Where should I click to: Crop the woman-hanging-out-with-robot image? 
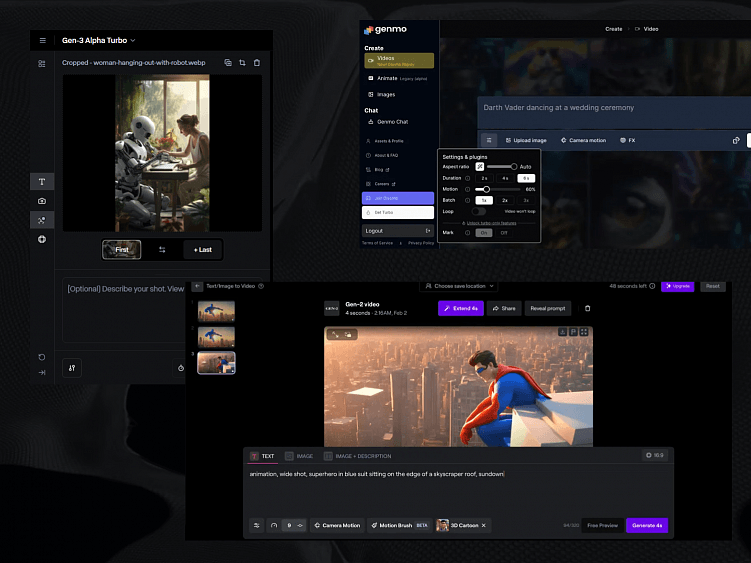(242, 62)
